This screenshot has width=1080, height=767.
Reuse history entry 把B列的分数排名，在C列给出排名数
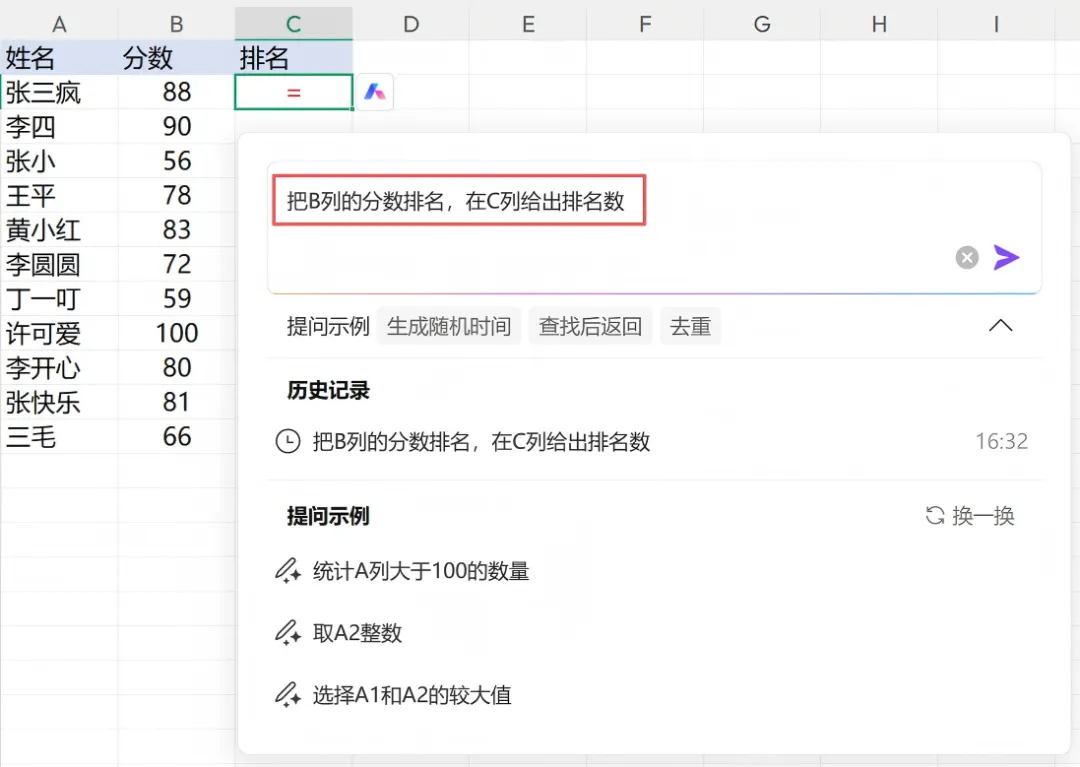(481, 441)
